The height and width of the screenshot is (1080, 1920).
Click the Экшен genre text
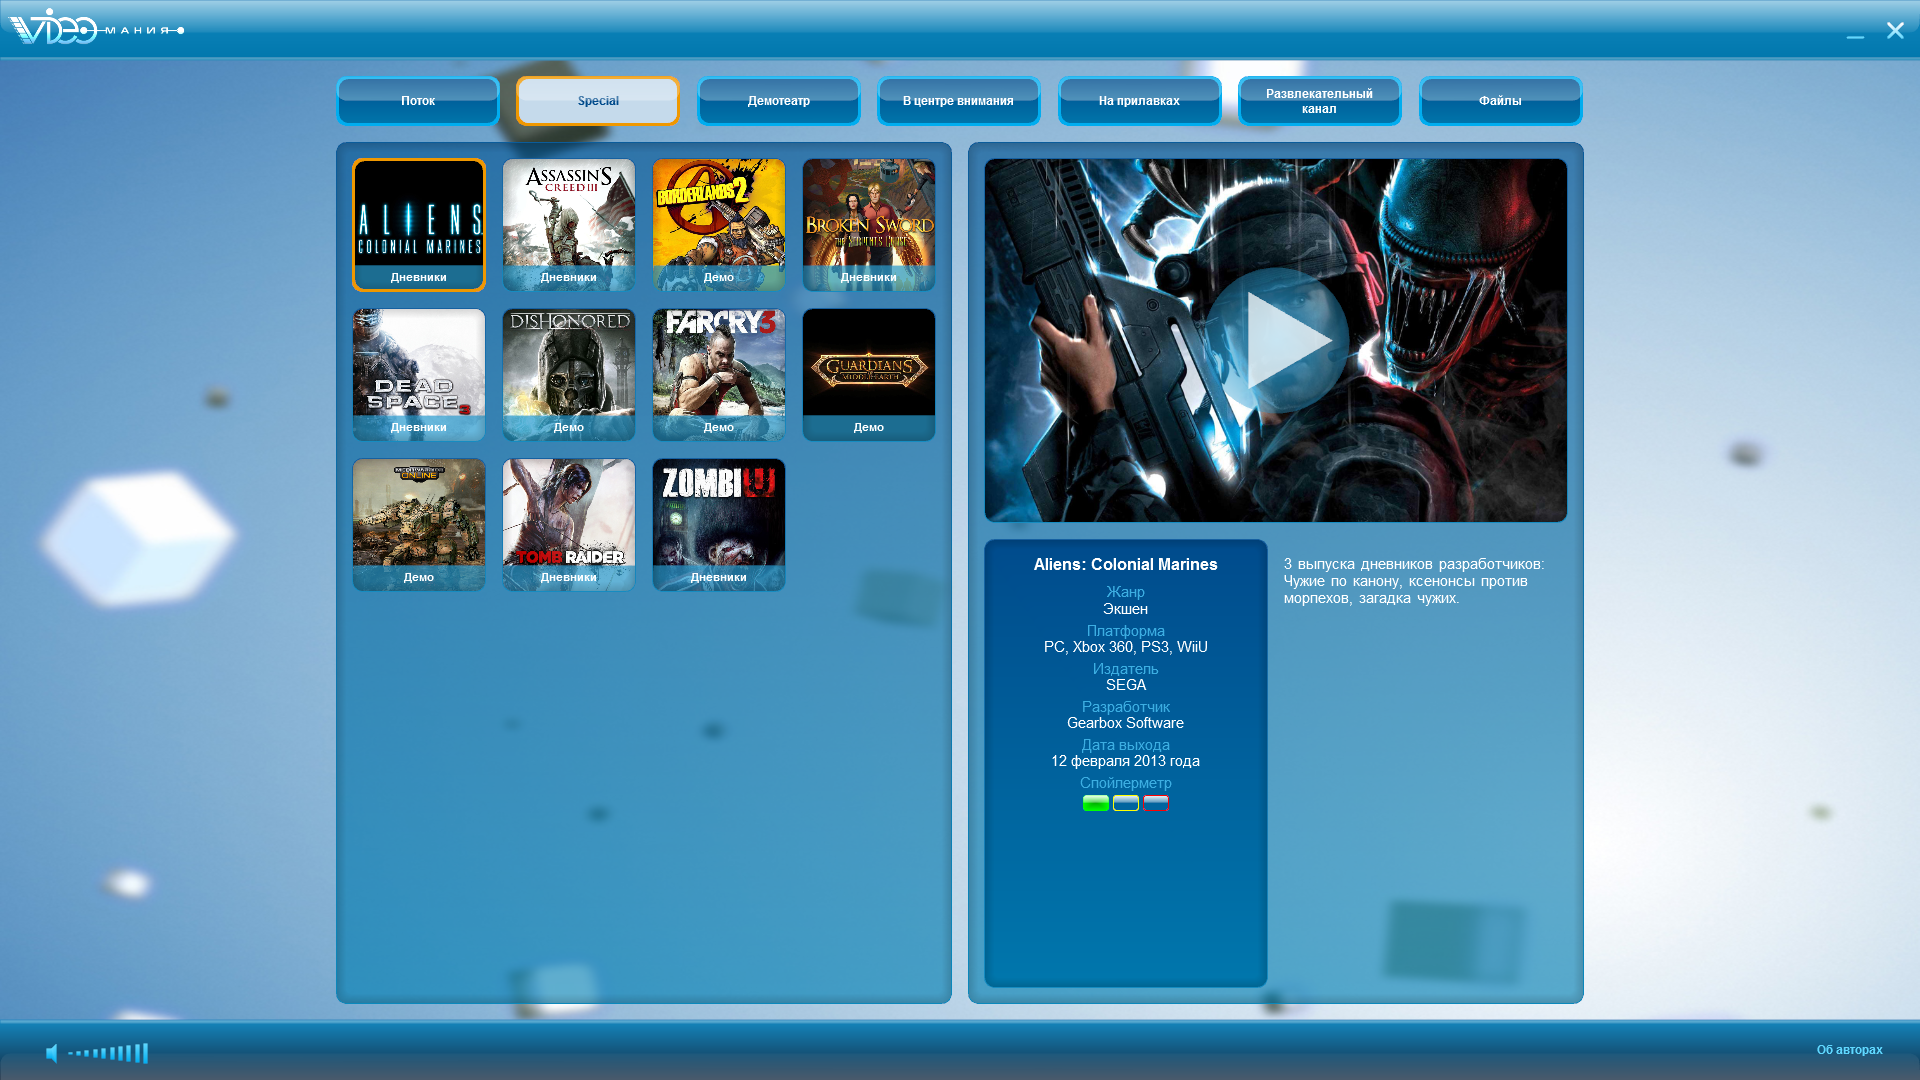click(1125, 609)
